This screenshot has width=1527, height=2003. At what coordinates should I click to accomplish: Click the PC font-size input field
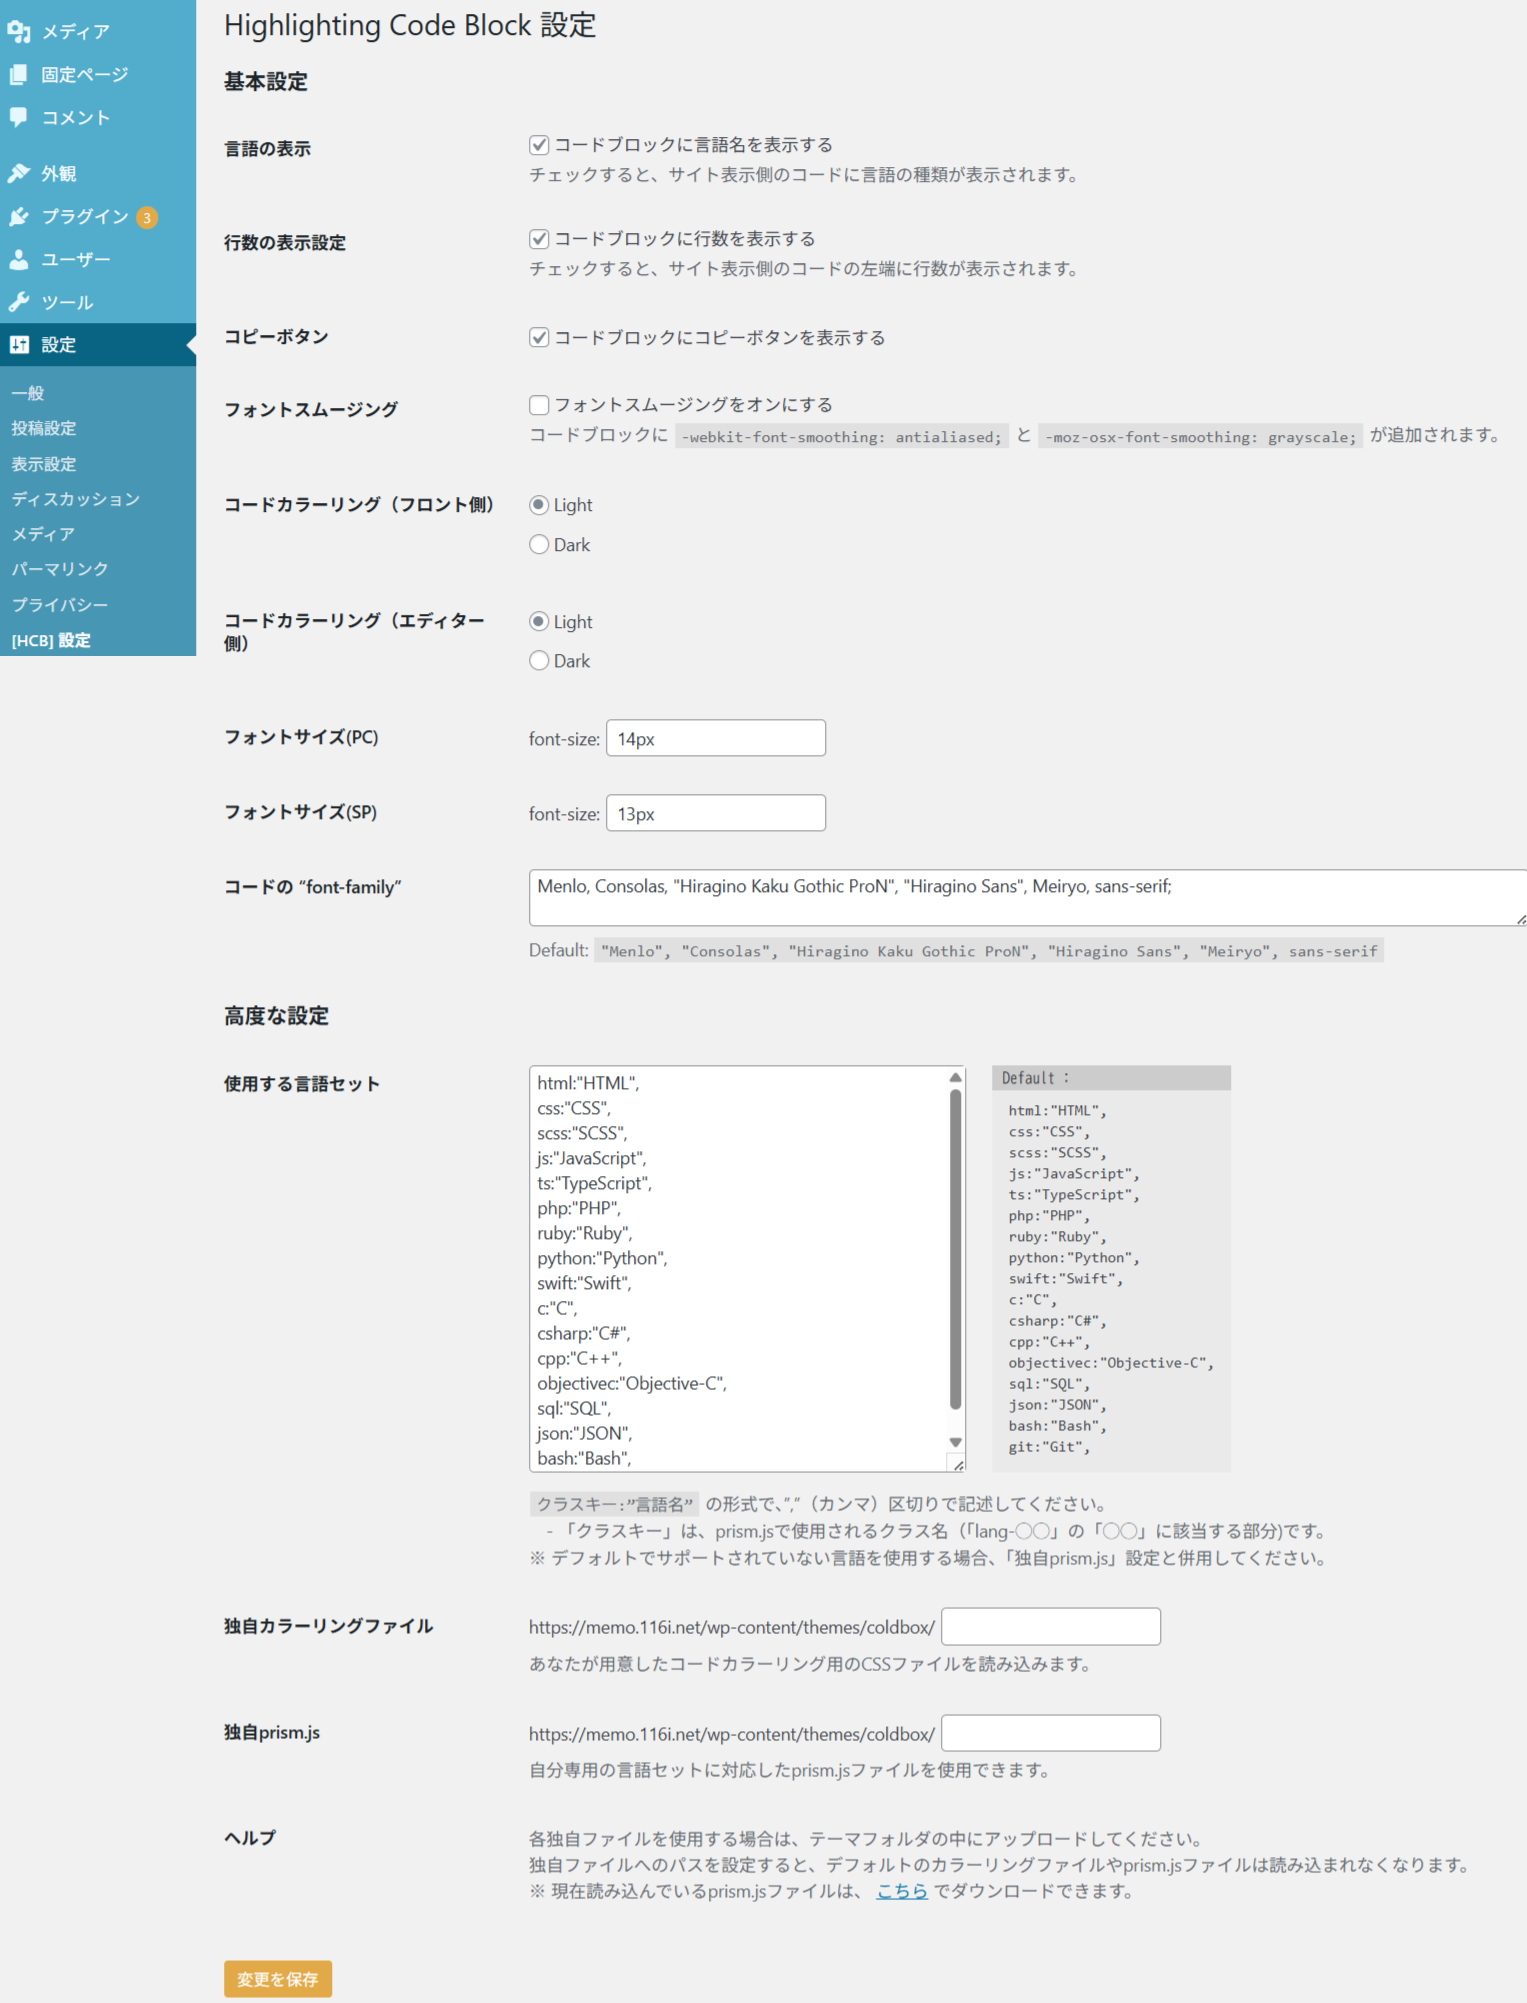pyautogui.click(x=715, y=739)
